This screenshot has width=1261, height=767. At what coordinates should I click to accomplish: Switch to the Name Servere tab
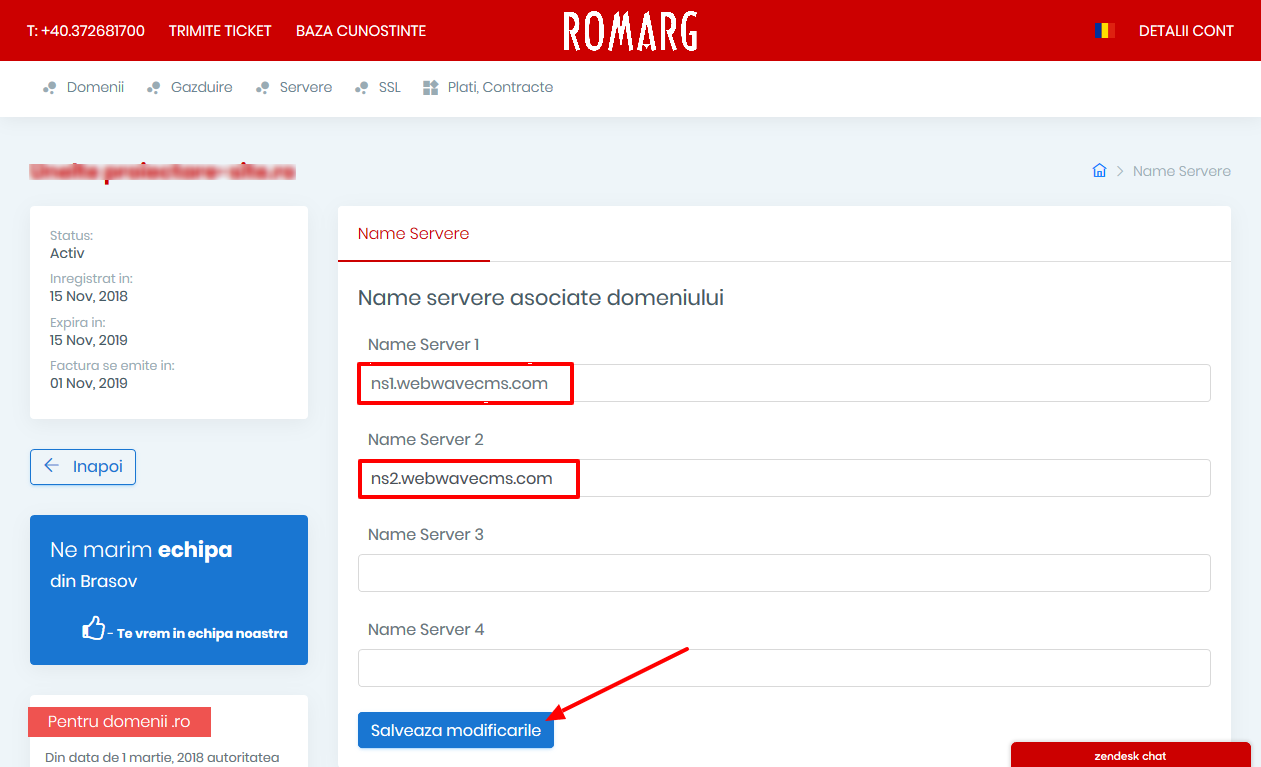(x=413, y=233)
